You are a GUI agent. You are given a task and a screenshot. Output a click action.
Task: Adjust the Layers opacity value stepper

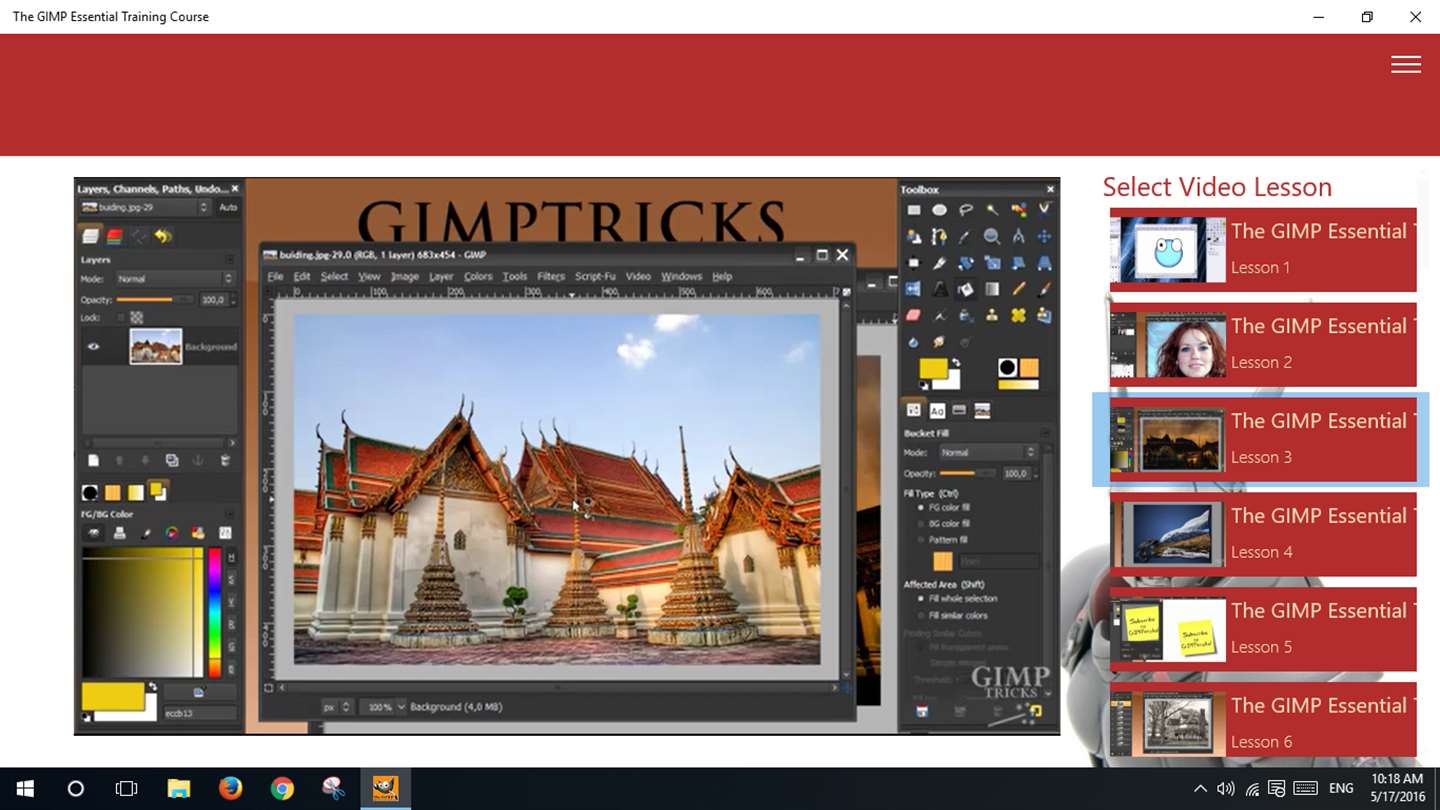[234, 299]
